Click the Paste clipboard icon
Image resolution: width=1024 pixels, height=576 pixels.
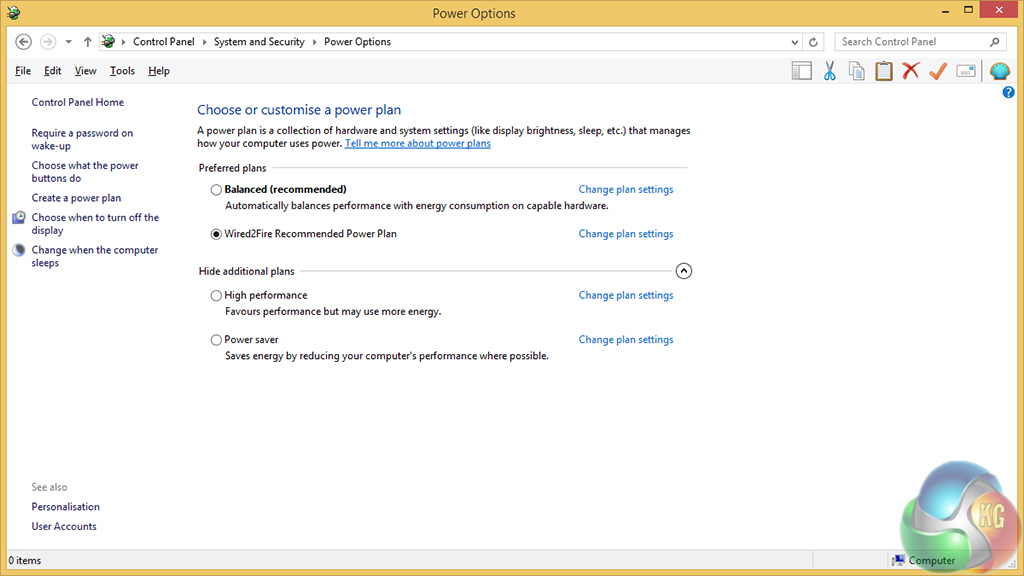click(883, 71)
